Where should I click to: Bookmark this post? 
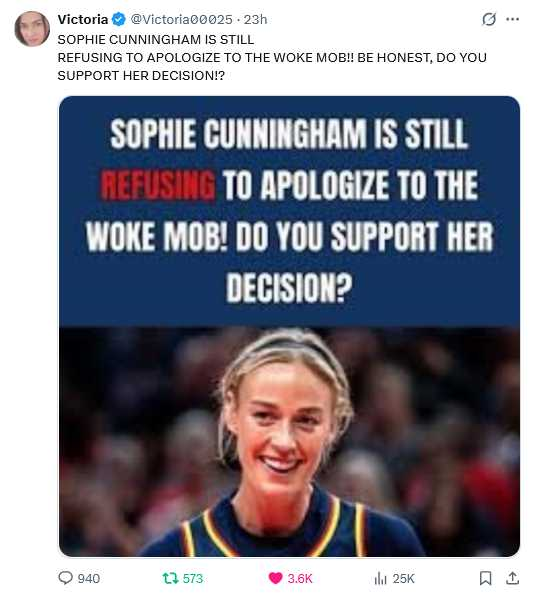(485, 579)
